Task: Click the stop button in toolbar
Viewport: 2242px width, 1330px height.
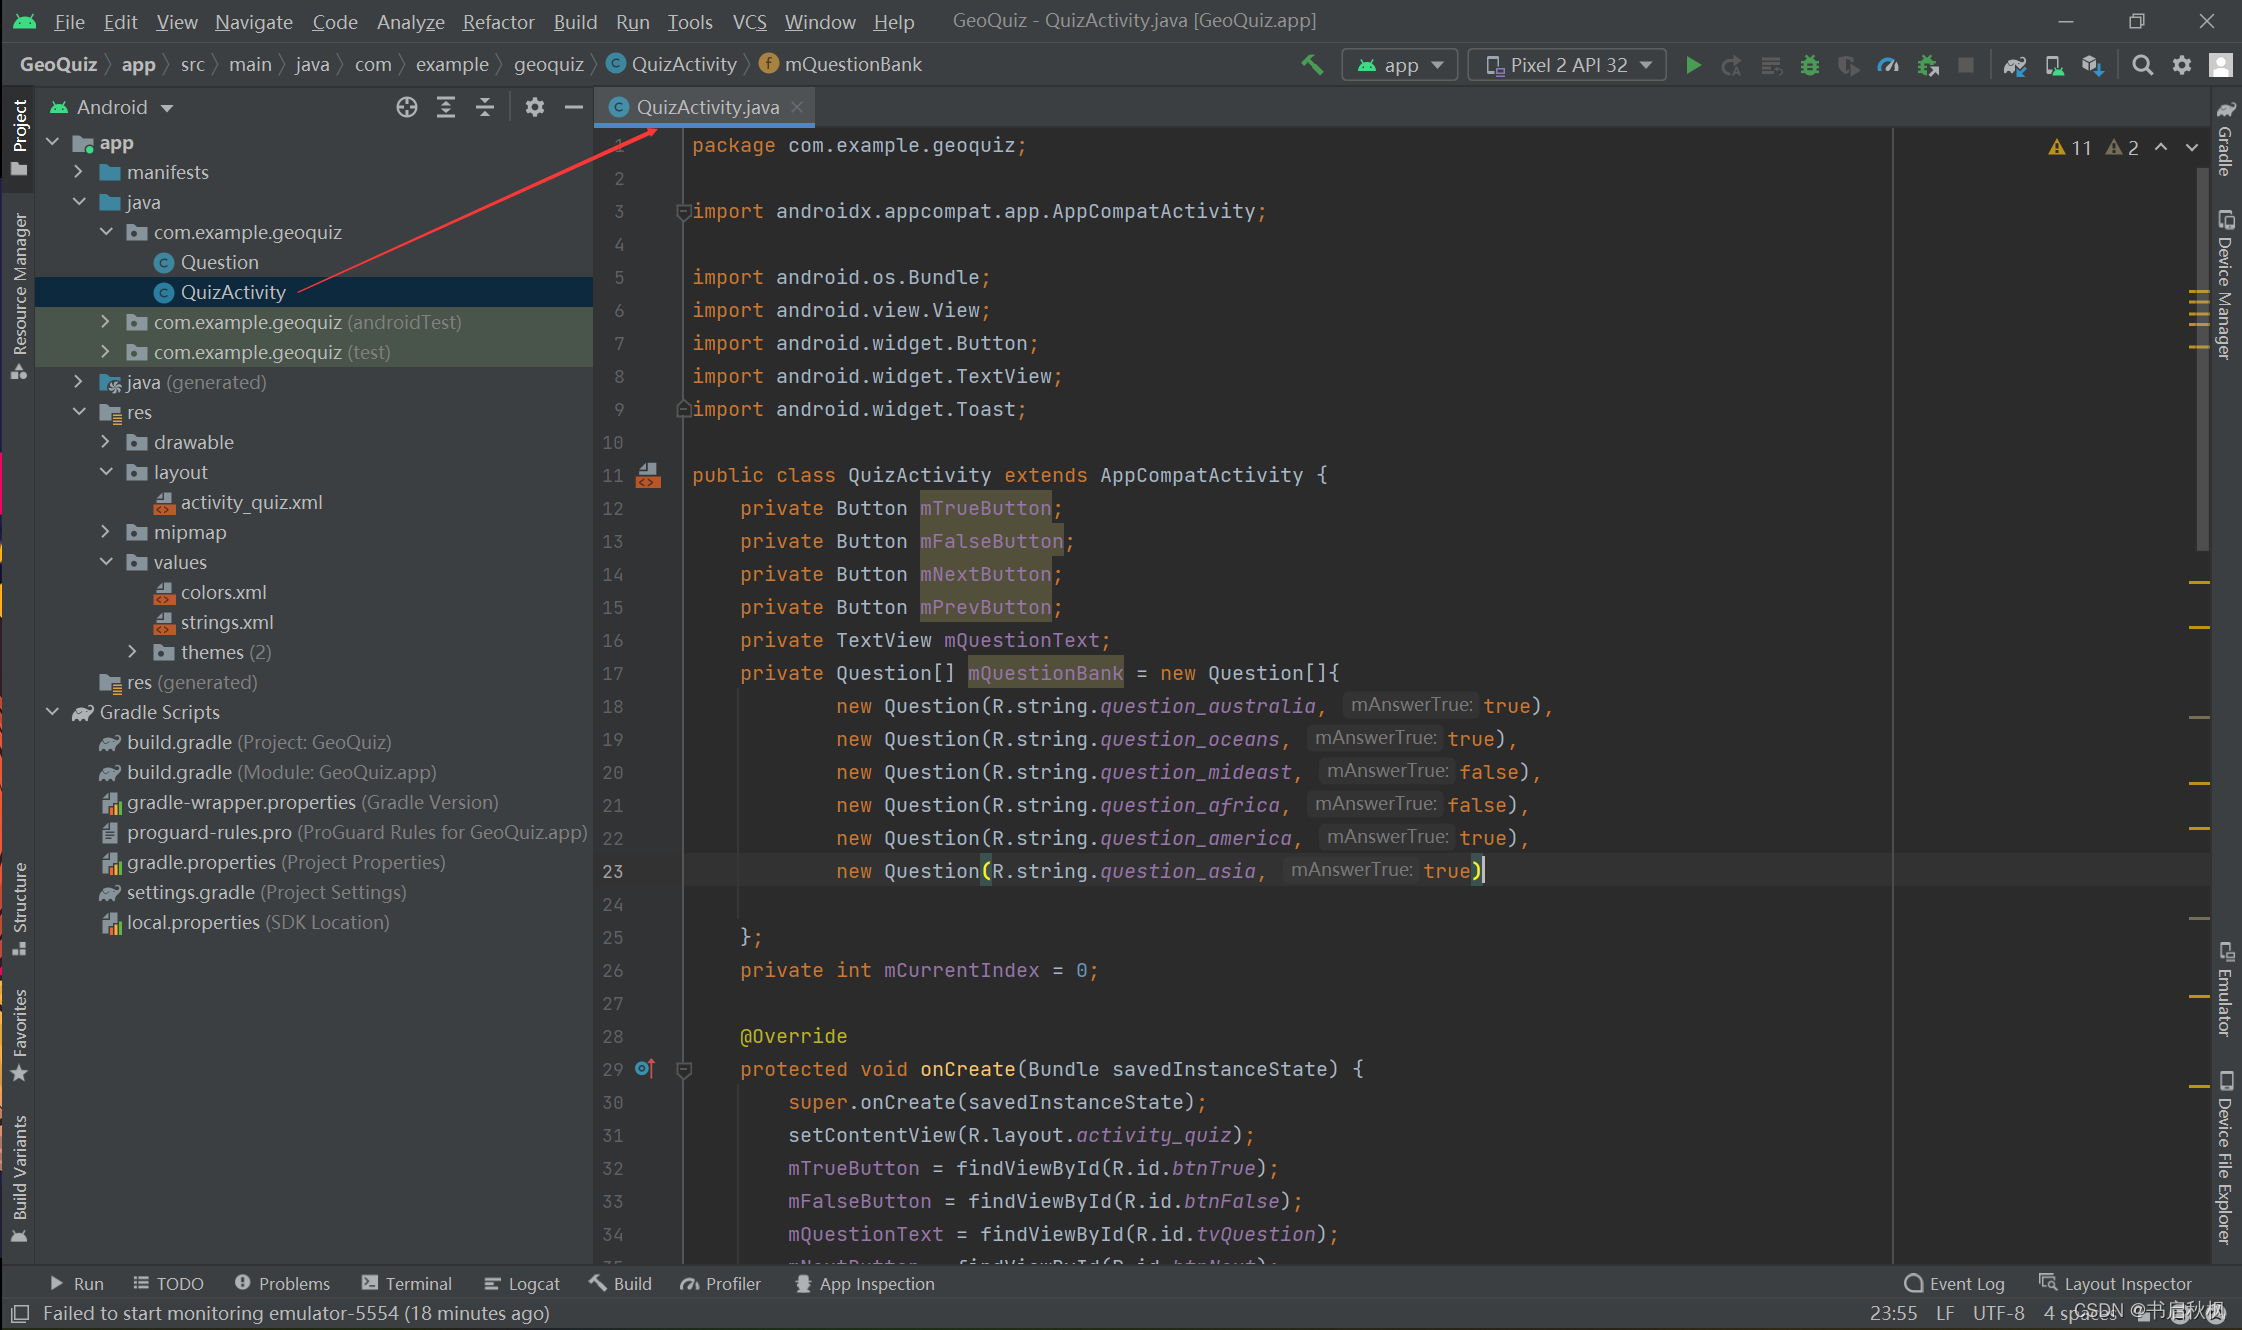Action: click(1966, 65)
